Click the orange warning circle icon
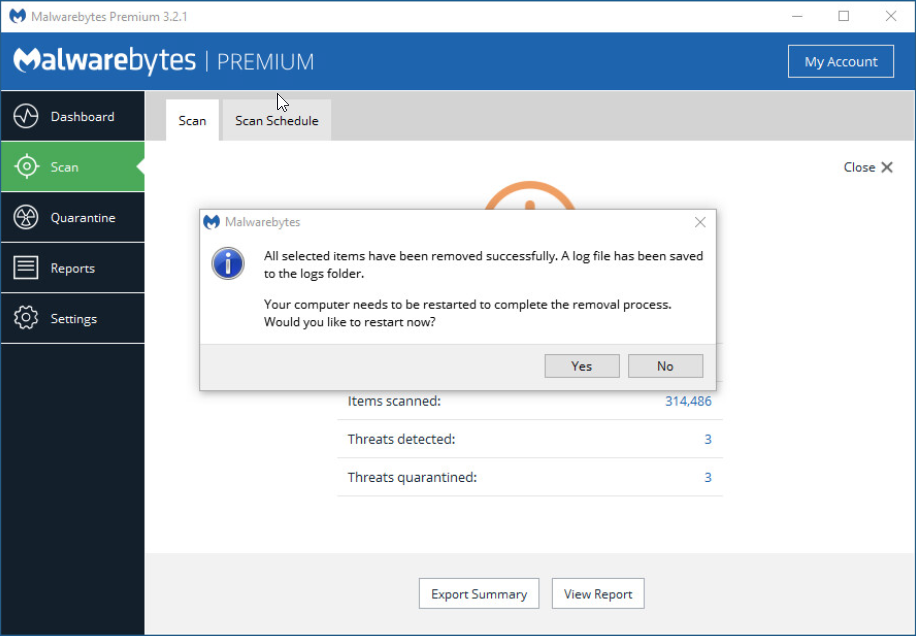 click(530, 196)
